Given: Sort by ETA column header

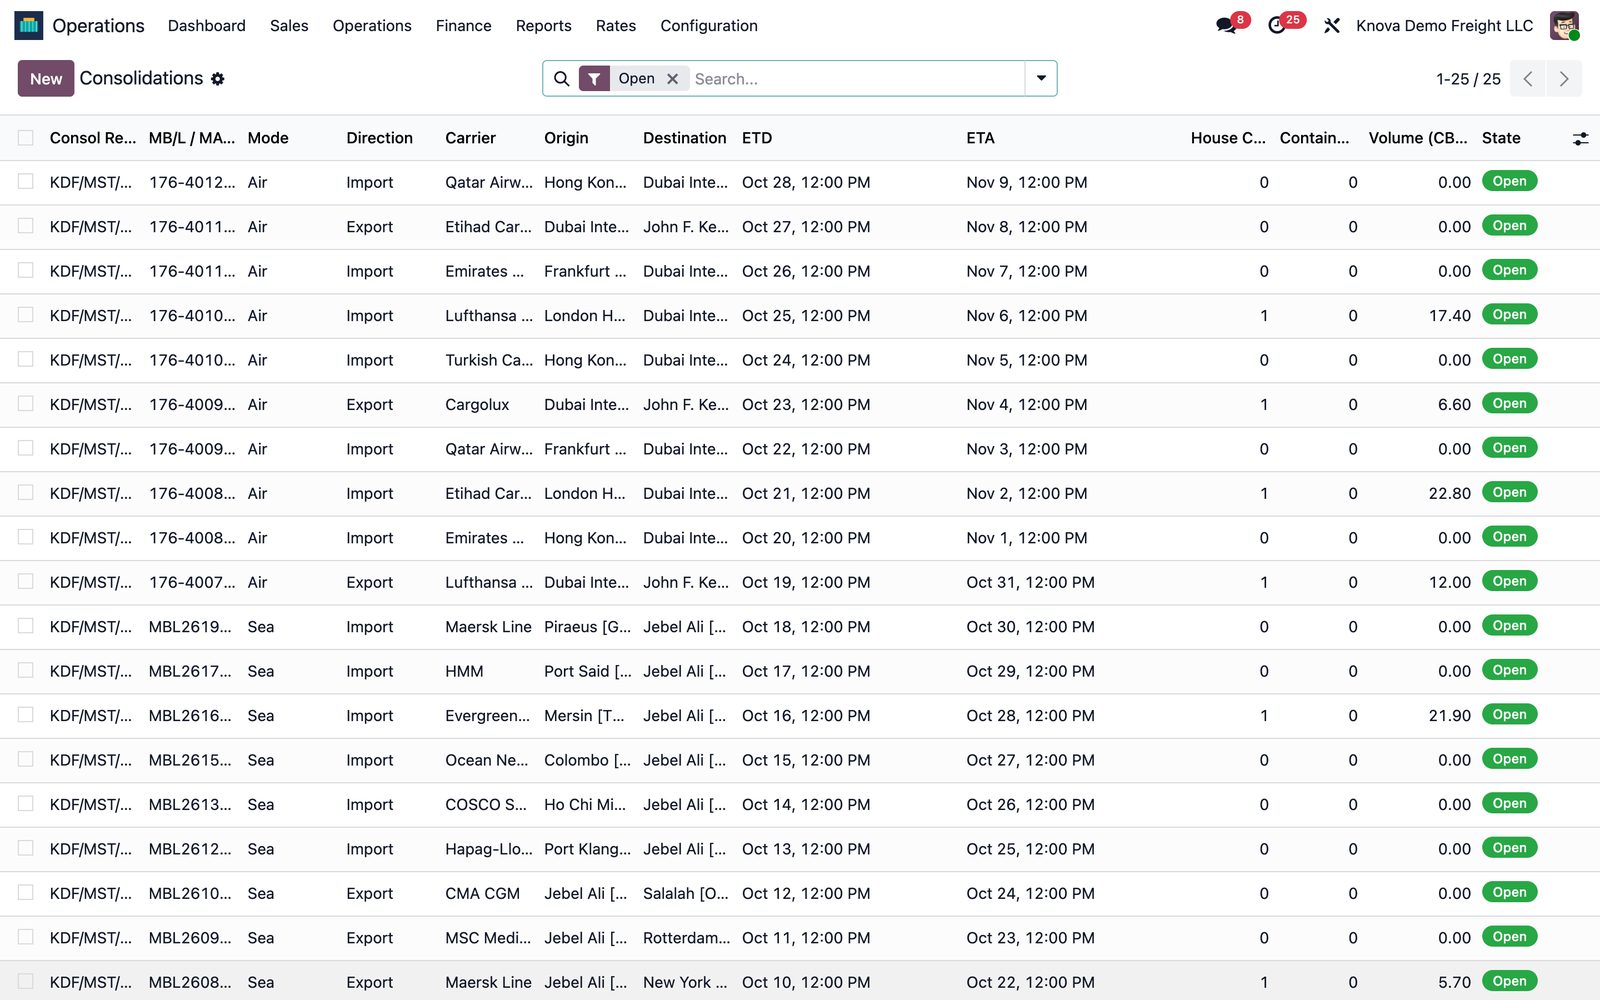Looking at the screenshot, I should 980,138.
